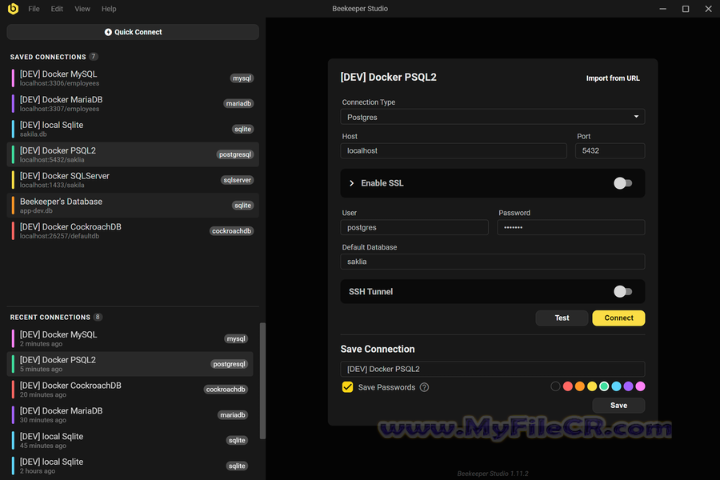Click the Password input field
720x480 pixels.
pos(571,227)
